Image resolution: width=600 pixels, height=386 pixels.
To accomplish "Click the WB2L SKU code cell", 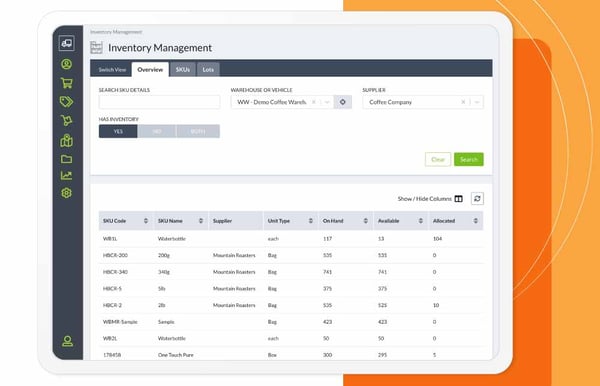I will pyautogui.click(x=110, y=339).
